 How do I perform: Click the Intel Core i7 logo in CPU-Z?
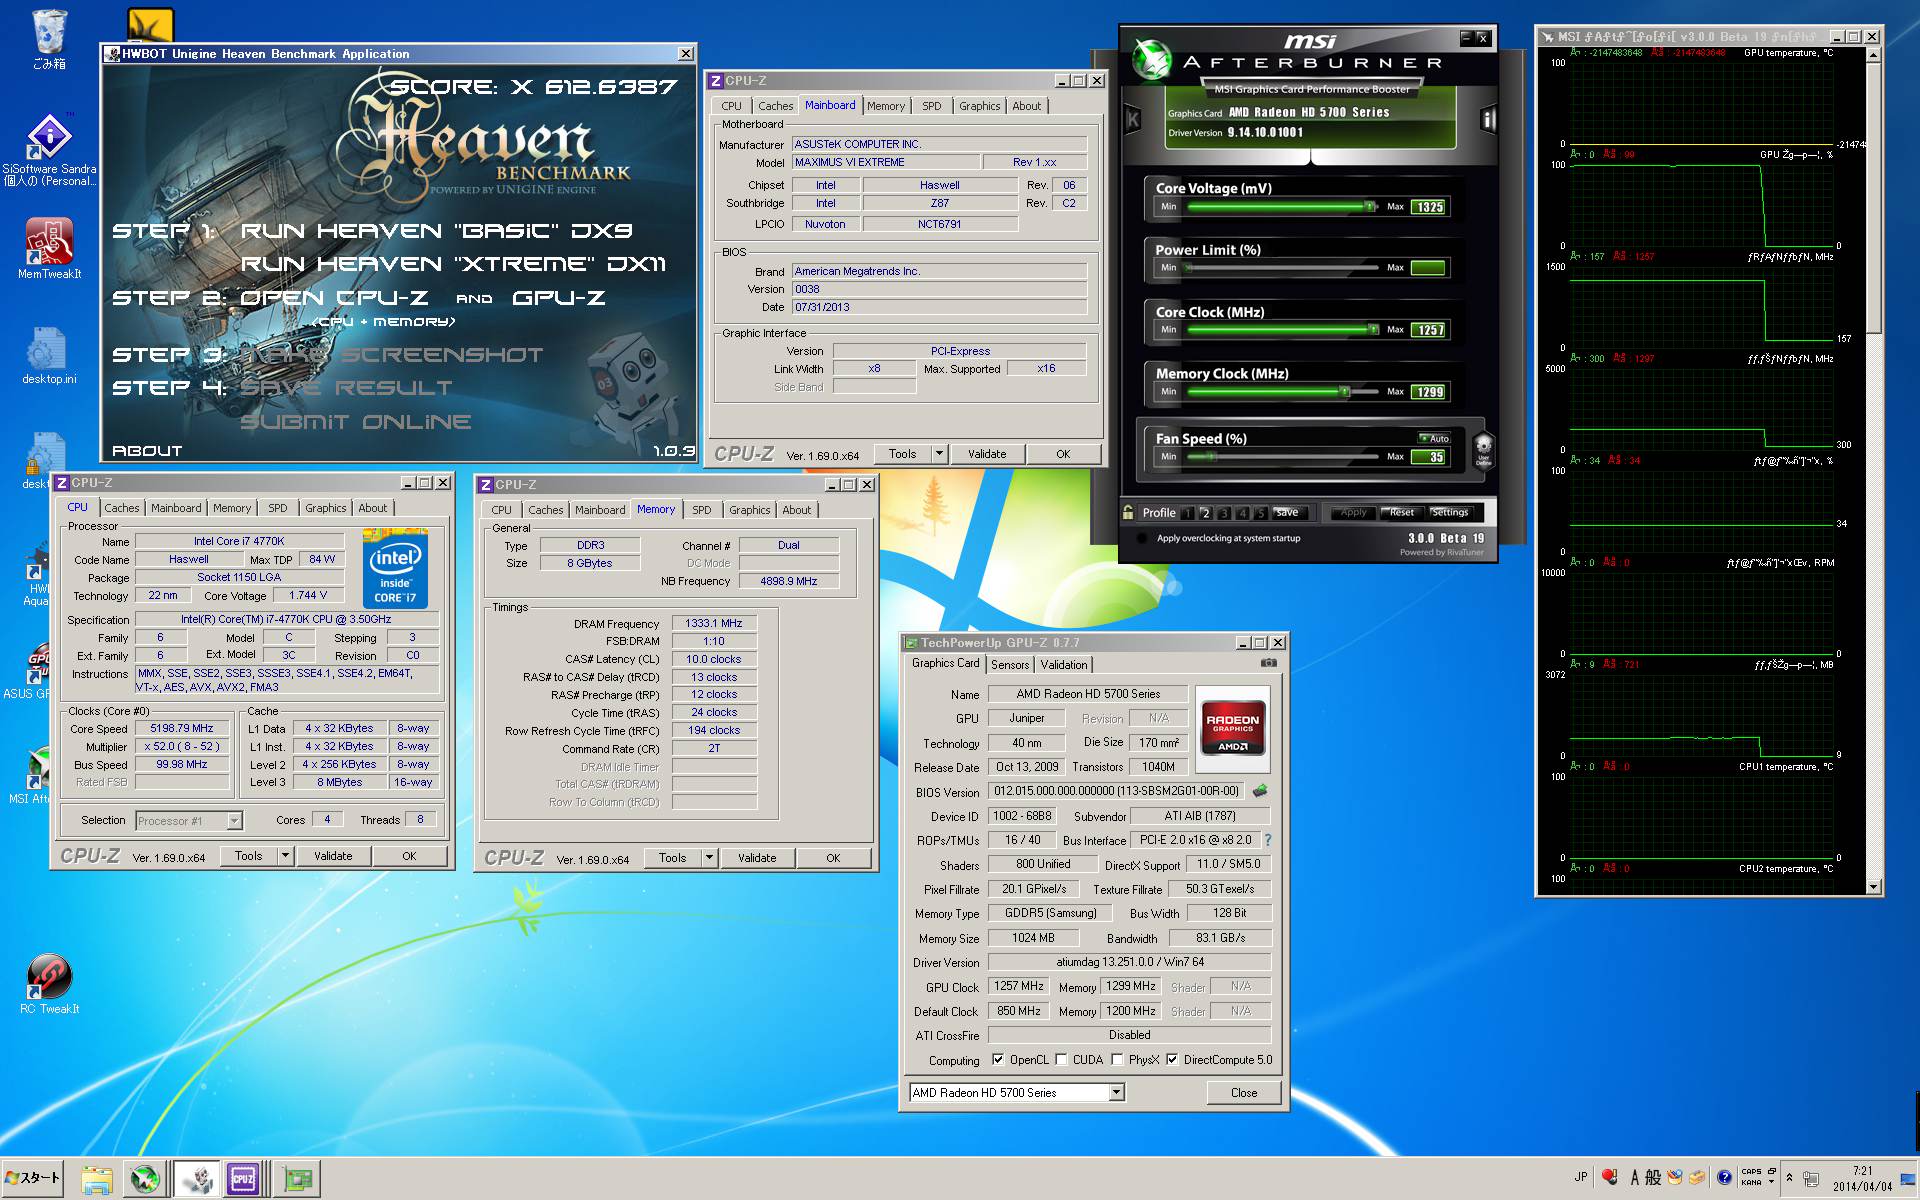click(395, 568)
